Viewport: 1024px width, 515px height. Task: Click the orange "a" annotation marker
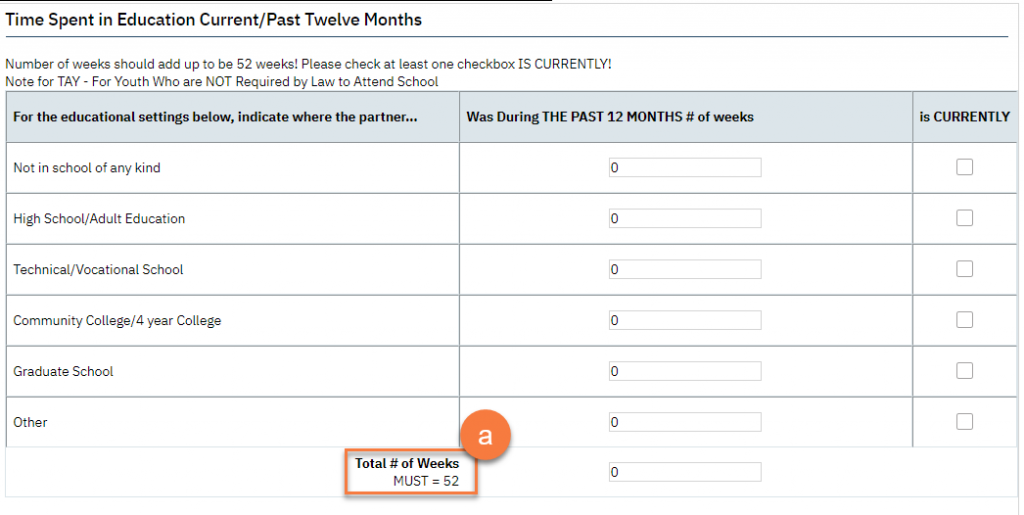coord(485,437)
